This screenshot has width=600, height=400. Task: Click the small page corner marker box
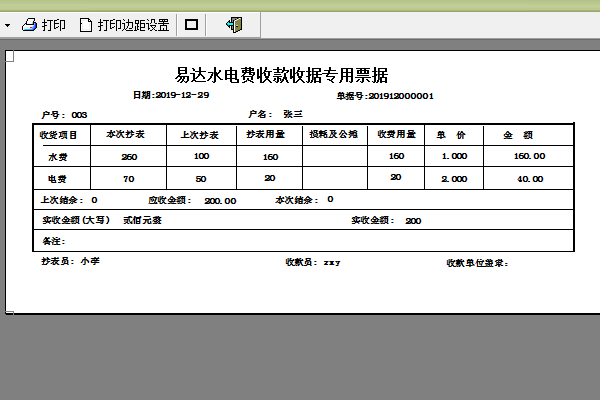pyautogui.click(x=9, y=58)
